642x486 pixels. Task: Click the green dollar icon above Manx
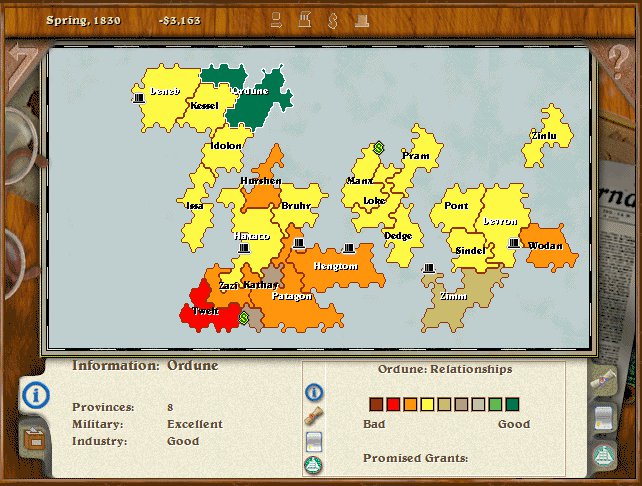coord(379,148)
